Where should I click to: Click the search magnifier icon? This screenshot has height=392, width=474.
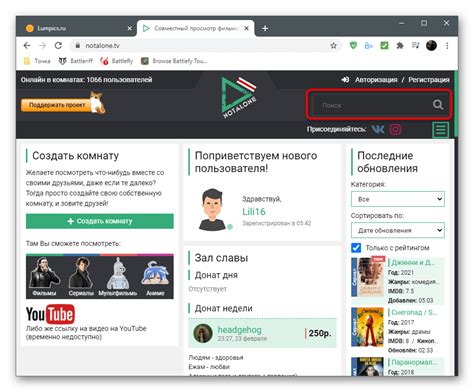pos(438,105)
